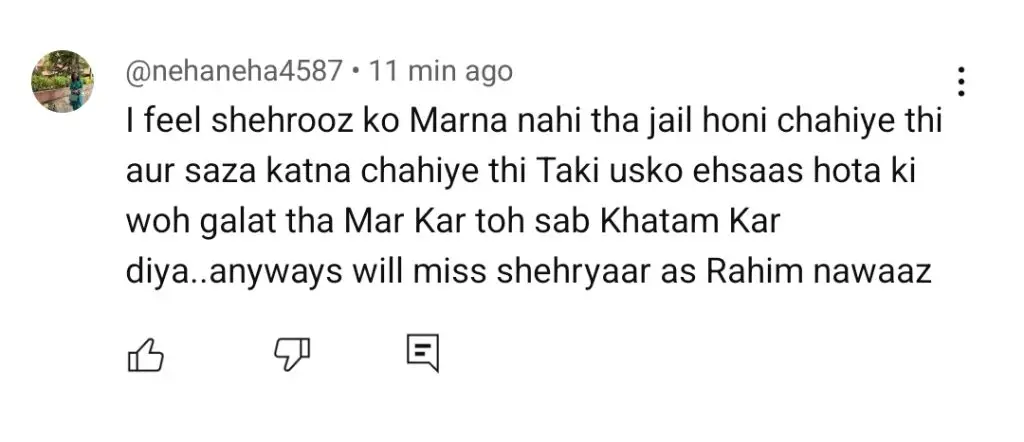
Task: Click the phrase "will miss" in the comment
Action: (x=421, y=272)
